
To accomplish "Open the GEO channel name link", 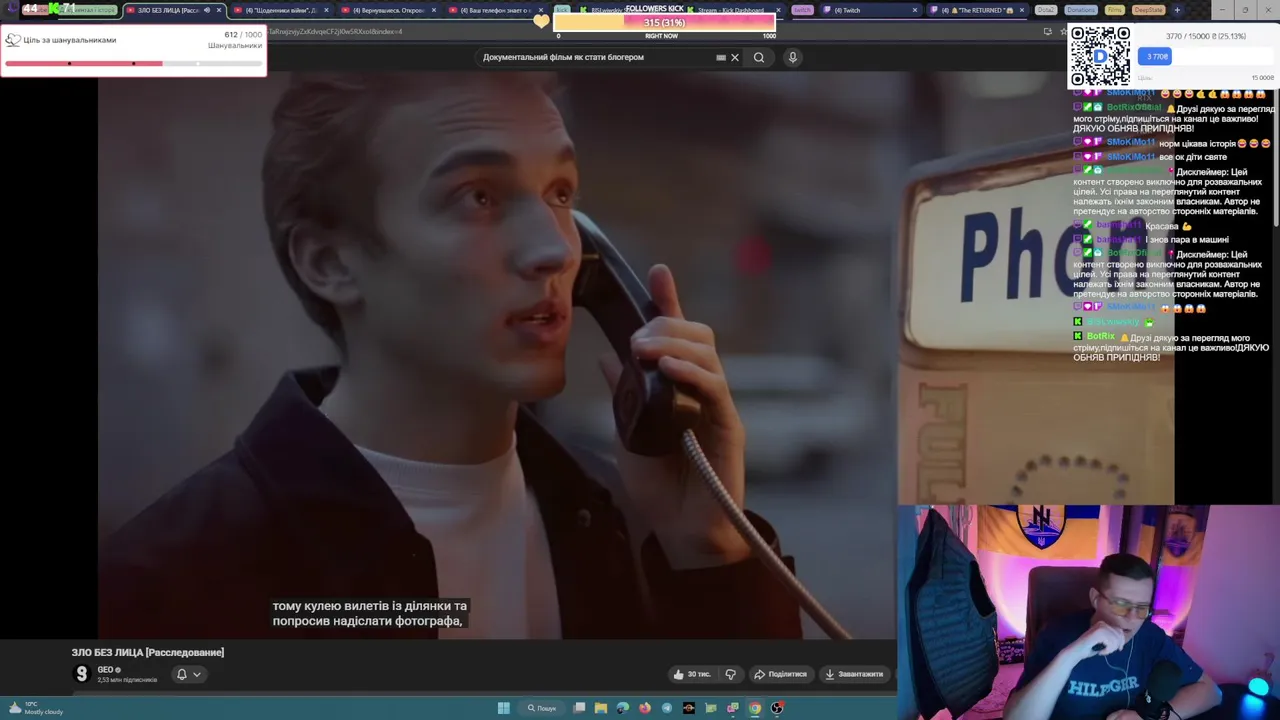I will [105, 670].
